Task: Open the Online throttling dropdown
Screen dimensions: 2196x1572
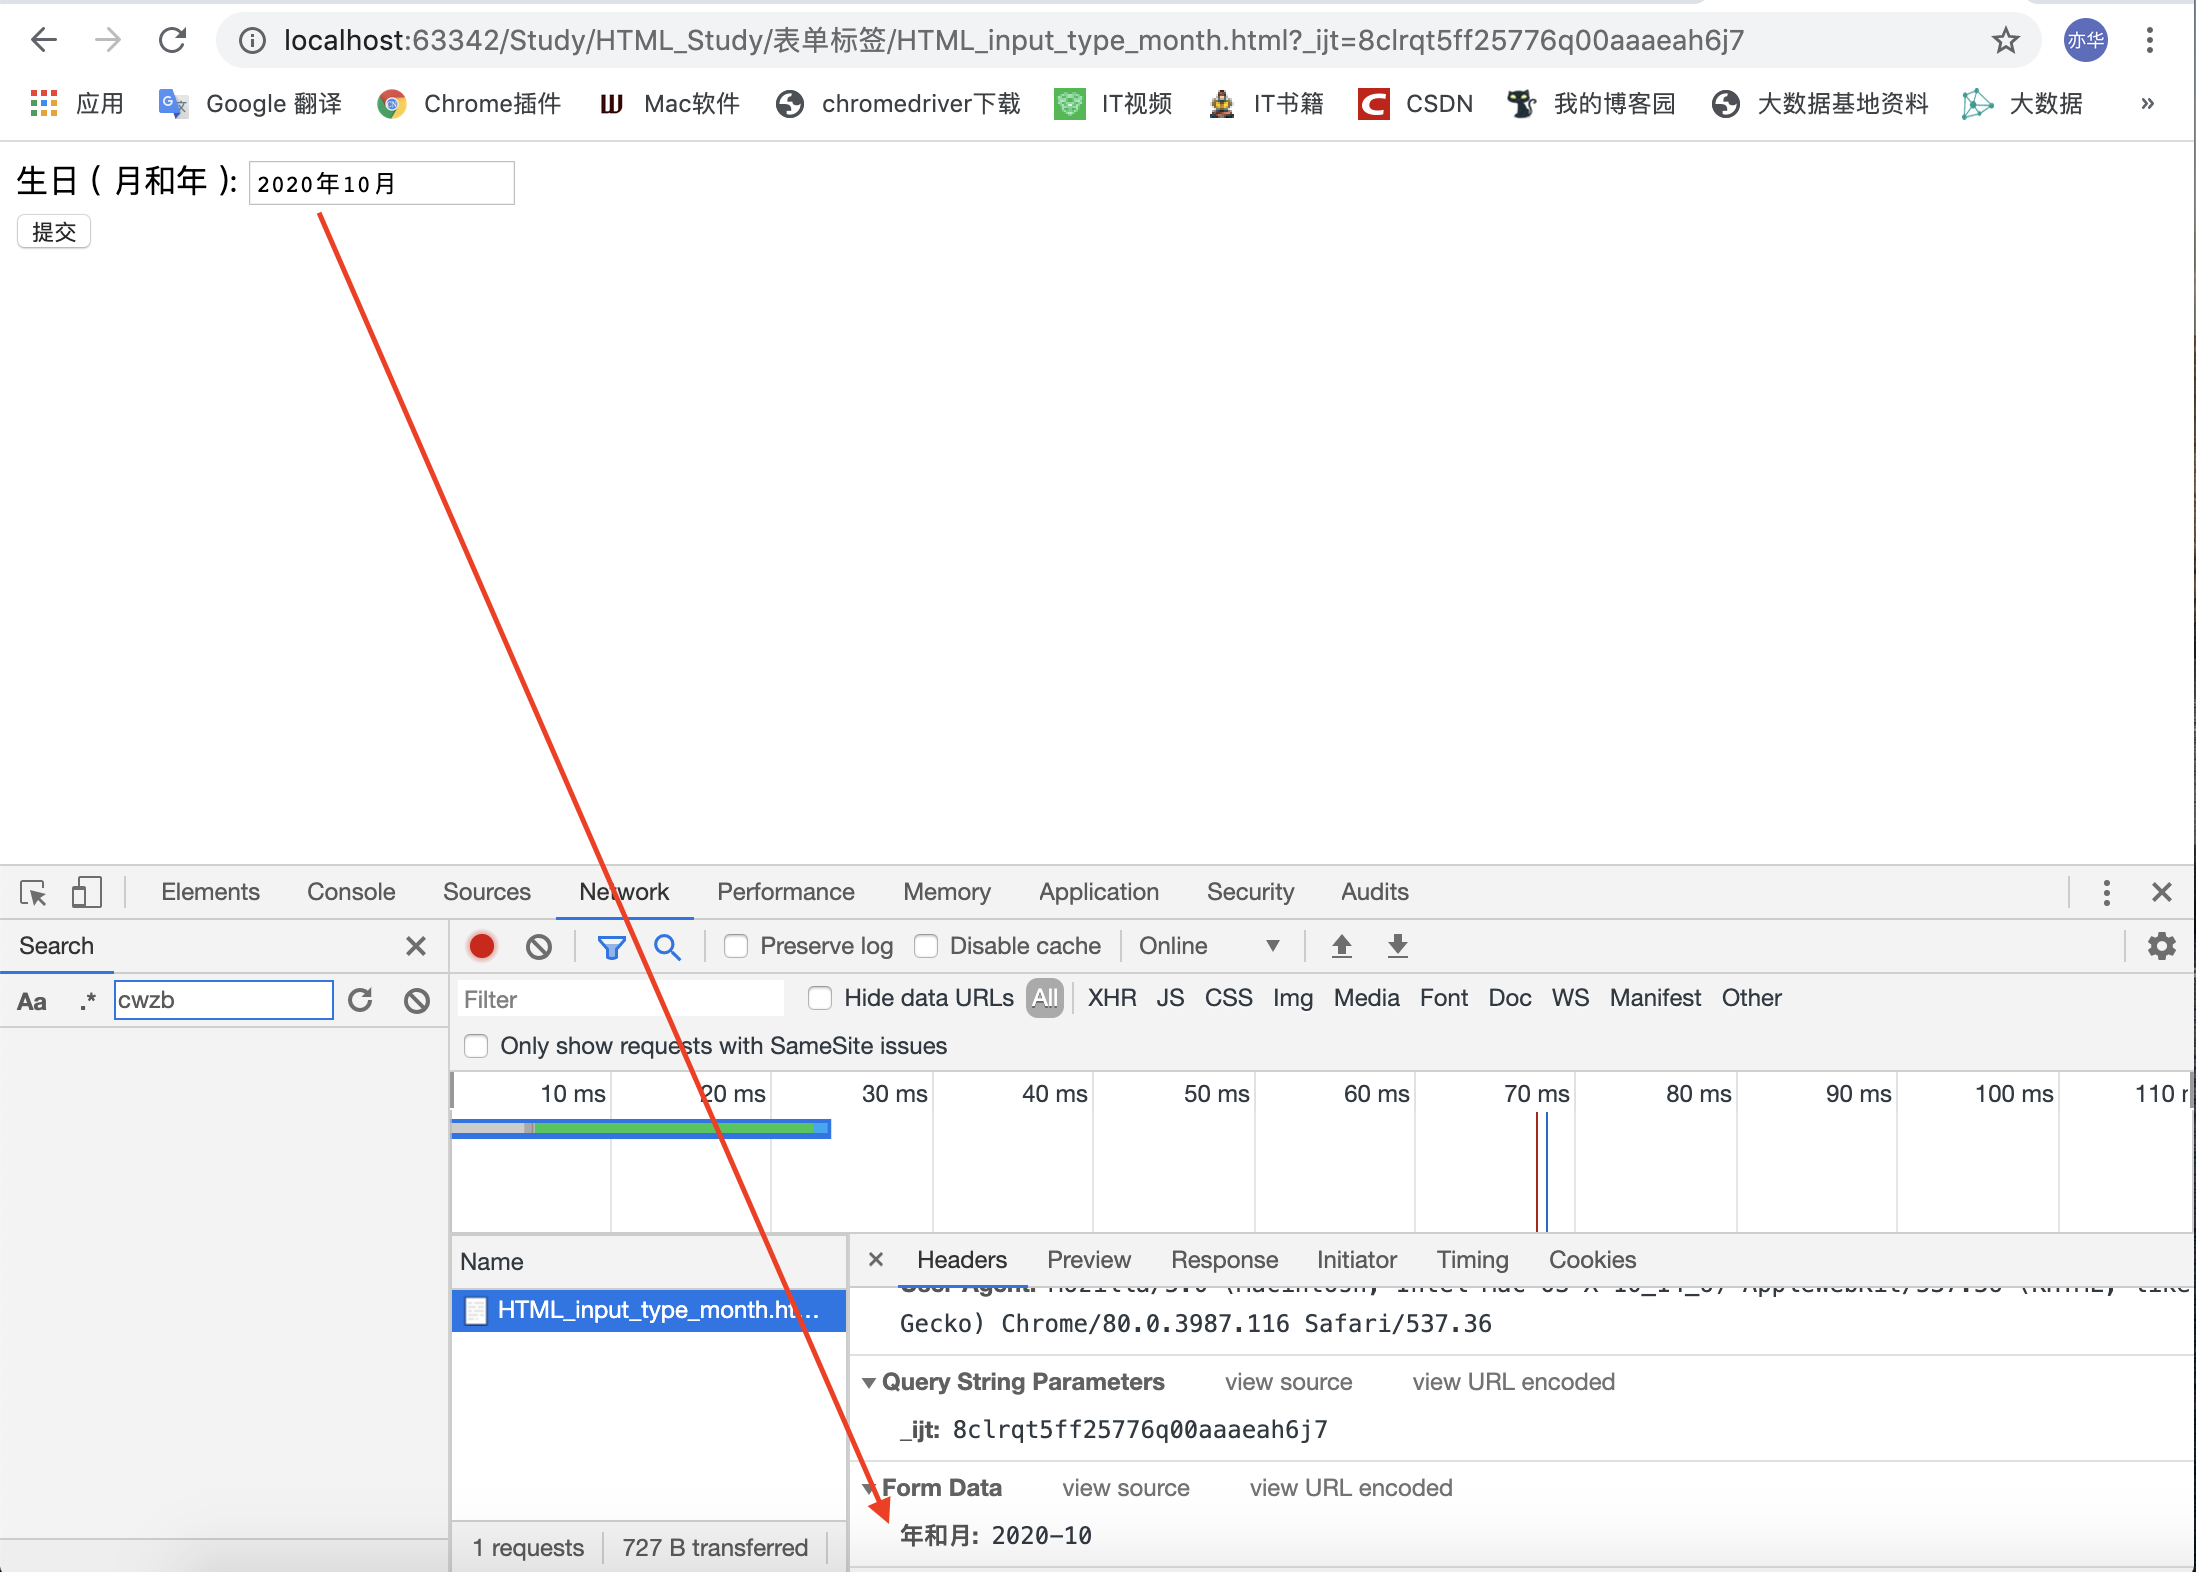Action: [x=1209, y=946]
